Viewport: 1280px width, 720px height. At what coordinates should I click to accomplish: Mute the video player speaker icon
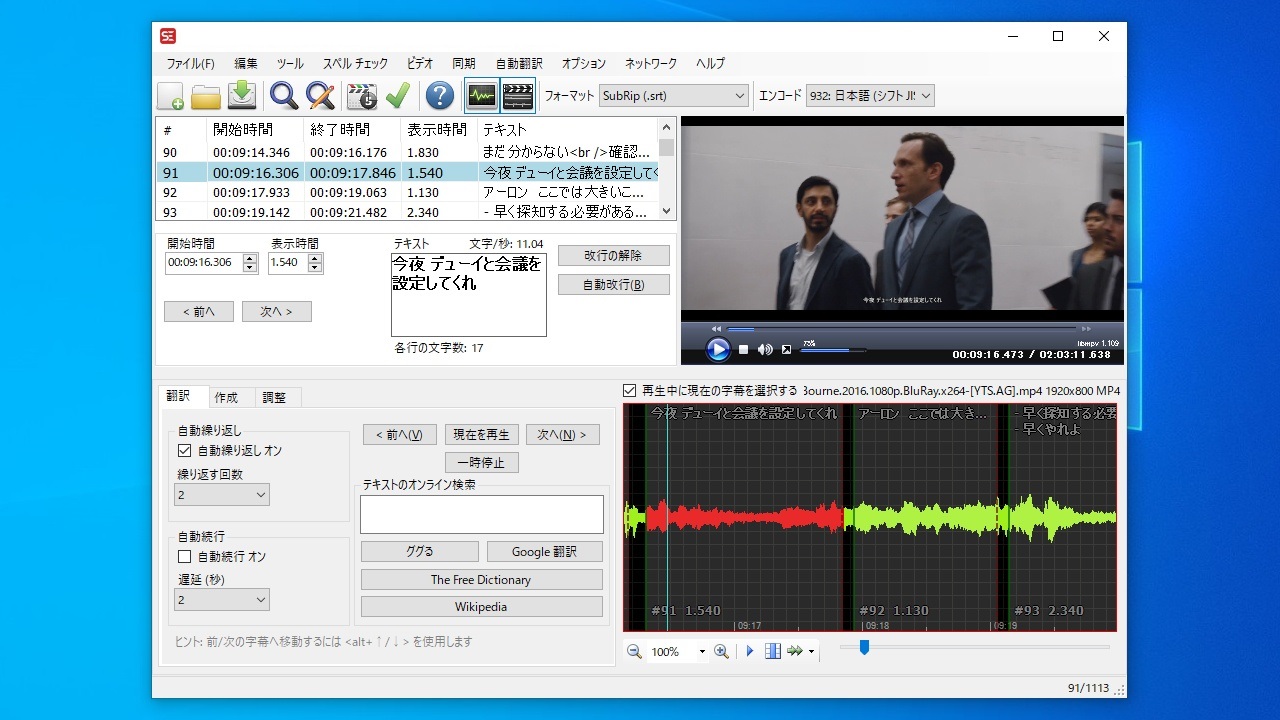(765, 349)
